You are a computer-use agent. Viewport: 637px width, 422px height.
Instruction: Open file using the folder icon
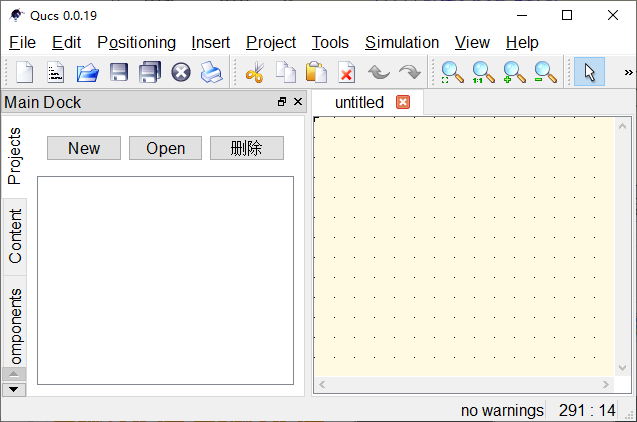pos(87,72)
